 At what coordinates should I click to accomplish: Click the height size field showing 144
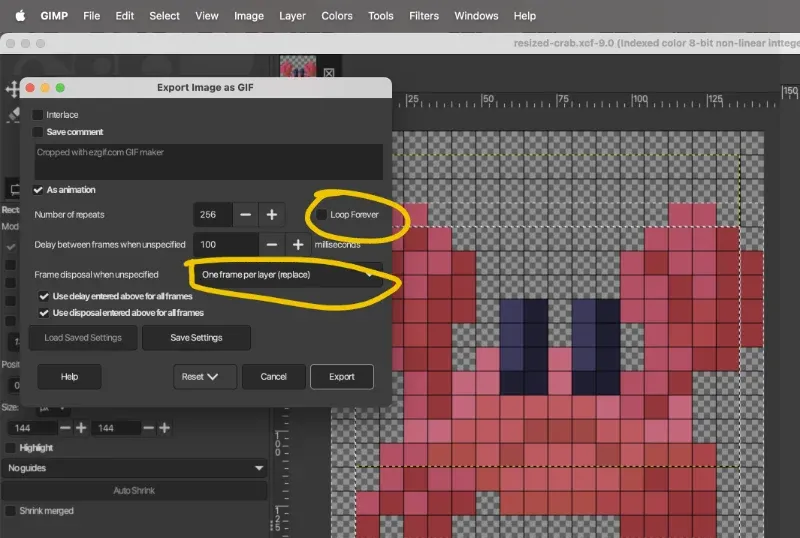(x=116, y=428)
